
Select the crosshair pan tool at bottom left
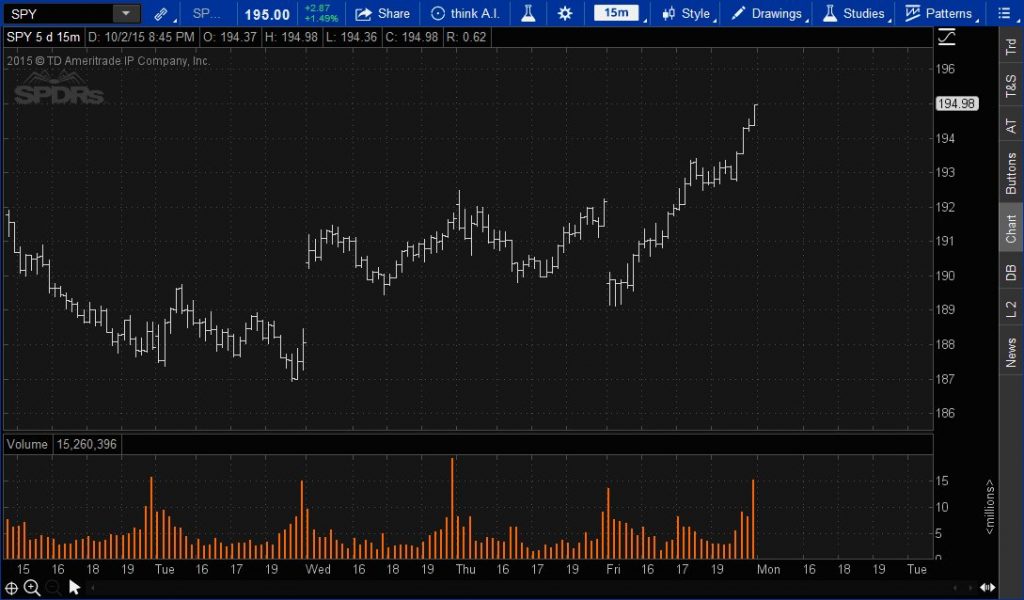12,588
